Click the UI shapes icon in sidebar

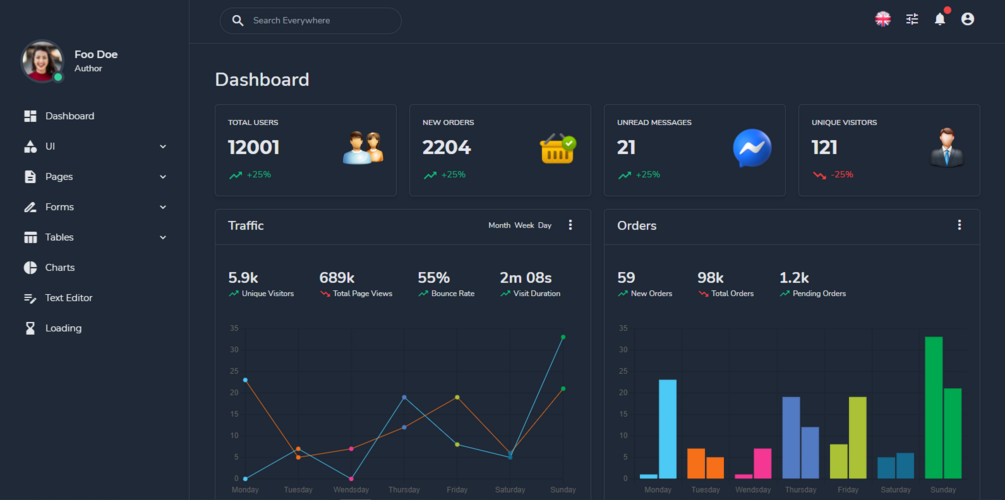(30, 146)
